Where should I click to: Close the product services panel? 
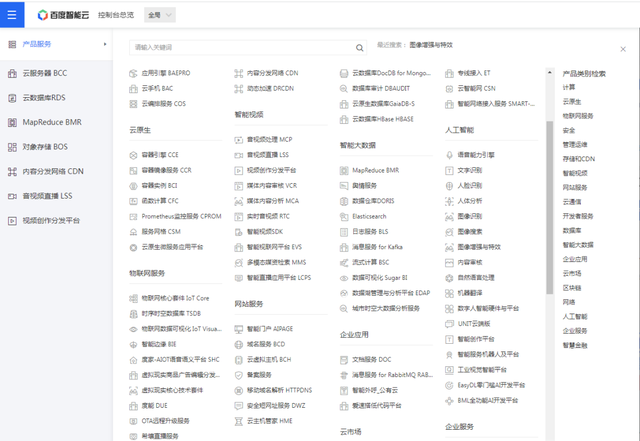click(623, 49)
